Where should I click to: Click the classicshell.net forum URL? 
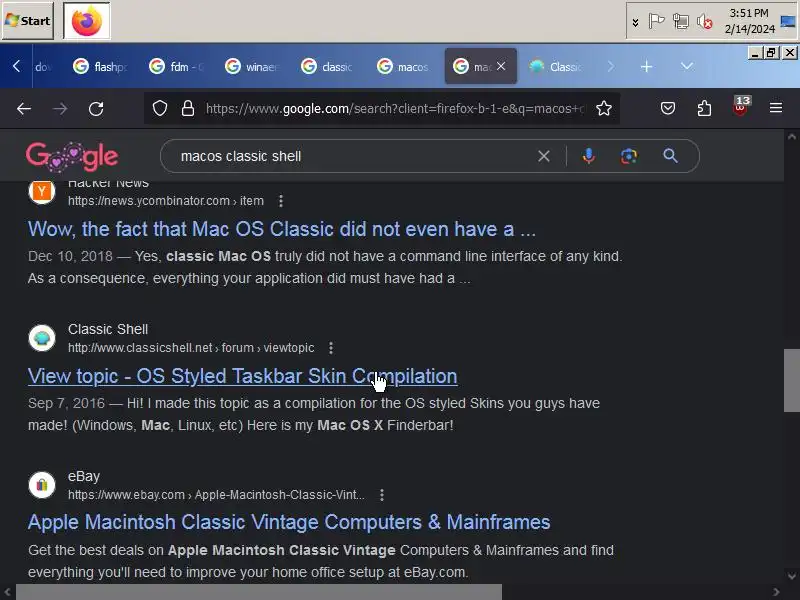191,348
